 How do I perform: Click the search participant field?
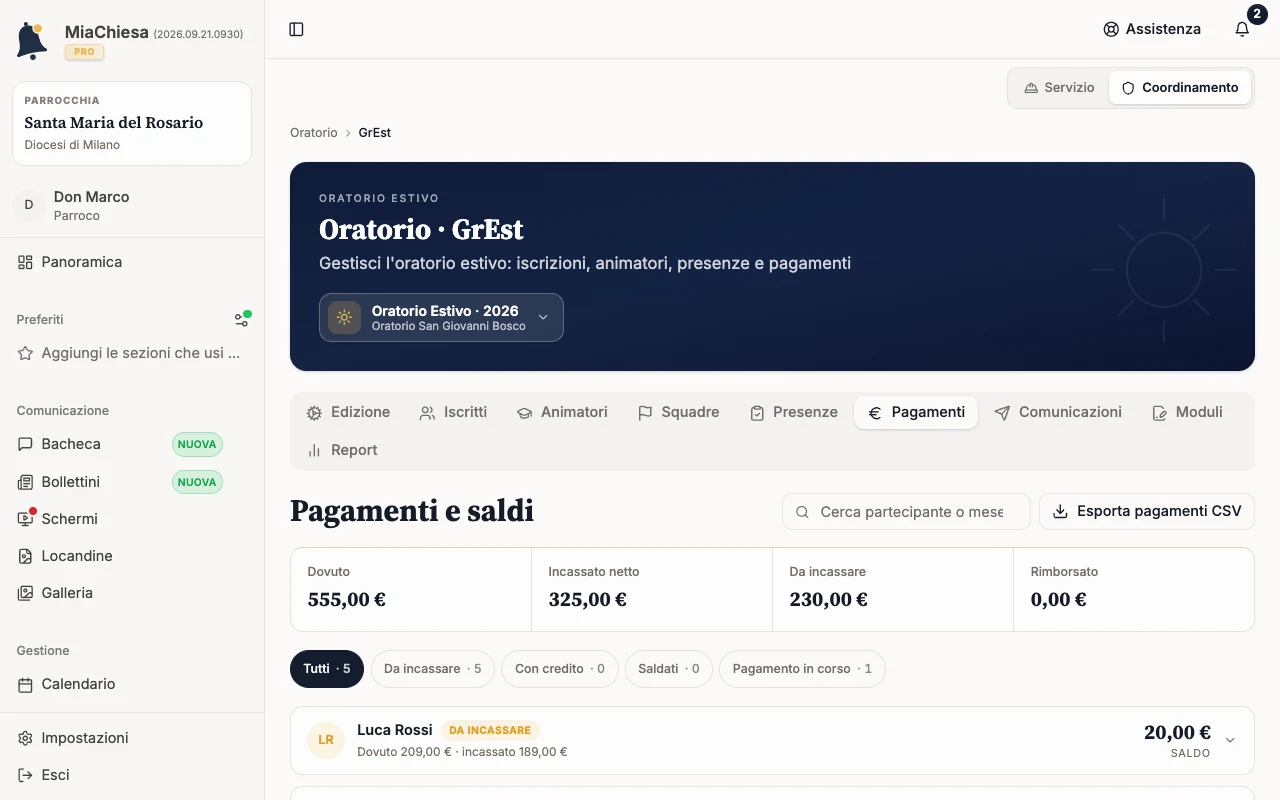pos(906,511)
